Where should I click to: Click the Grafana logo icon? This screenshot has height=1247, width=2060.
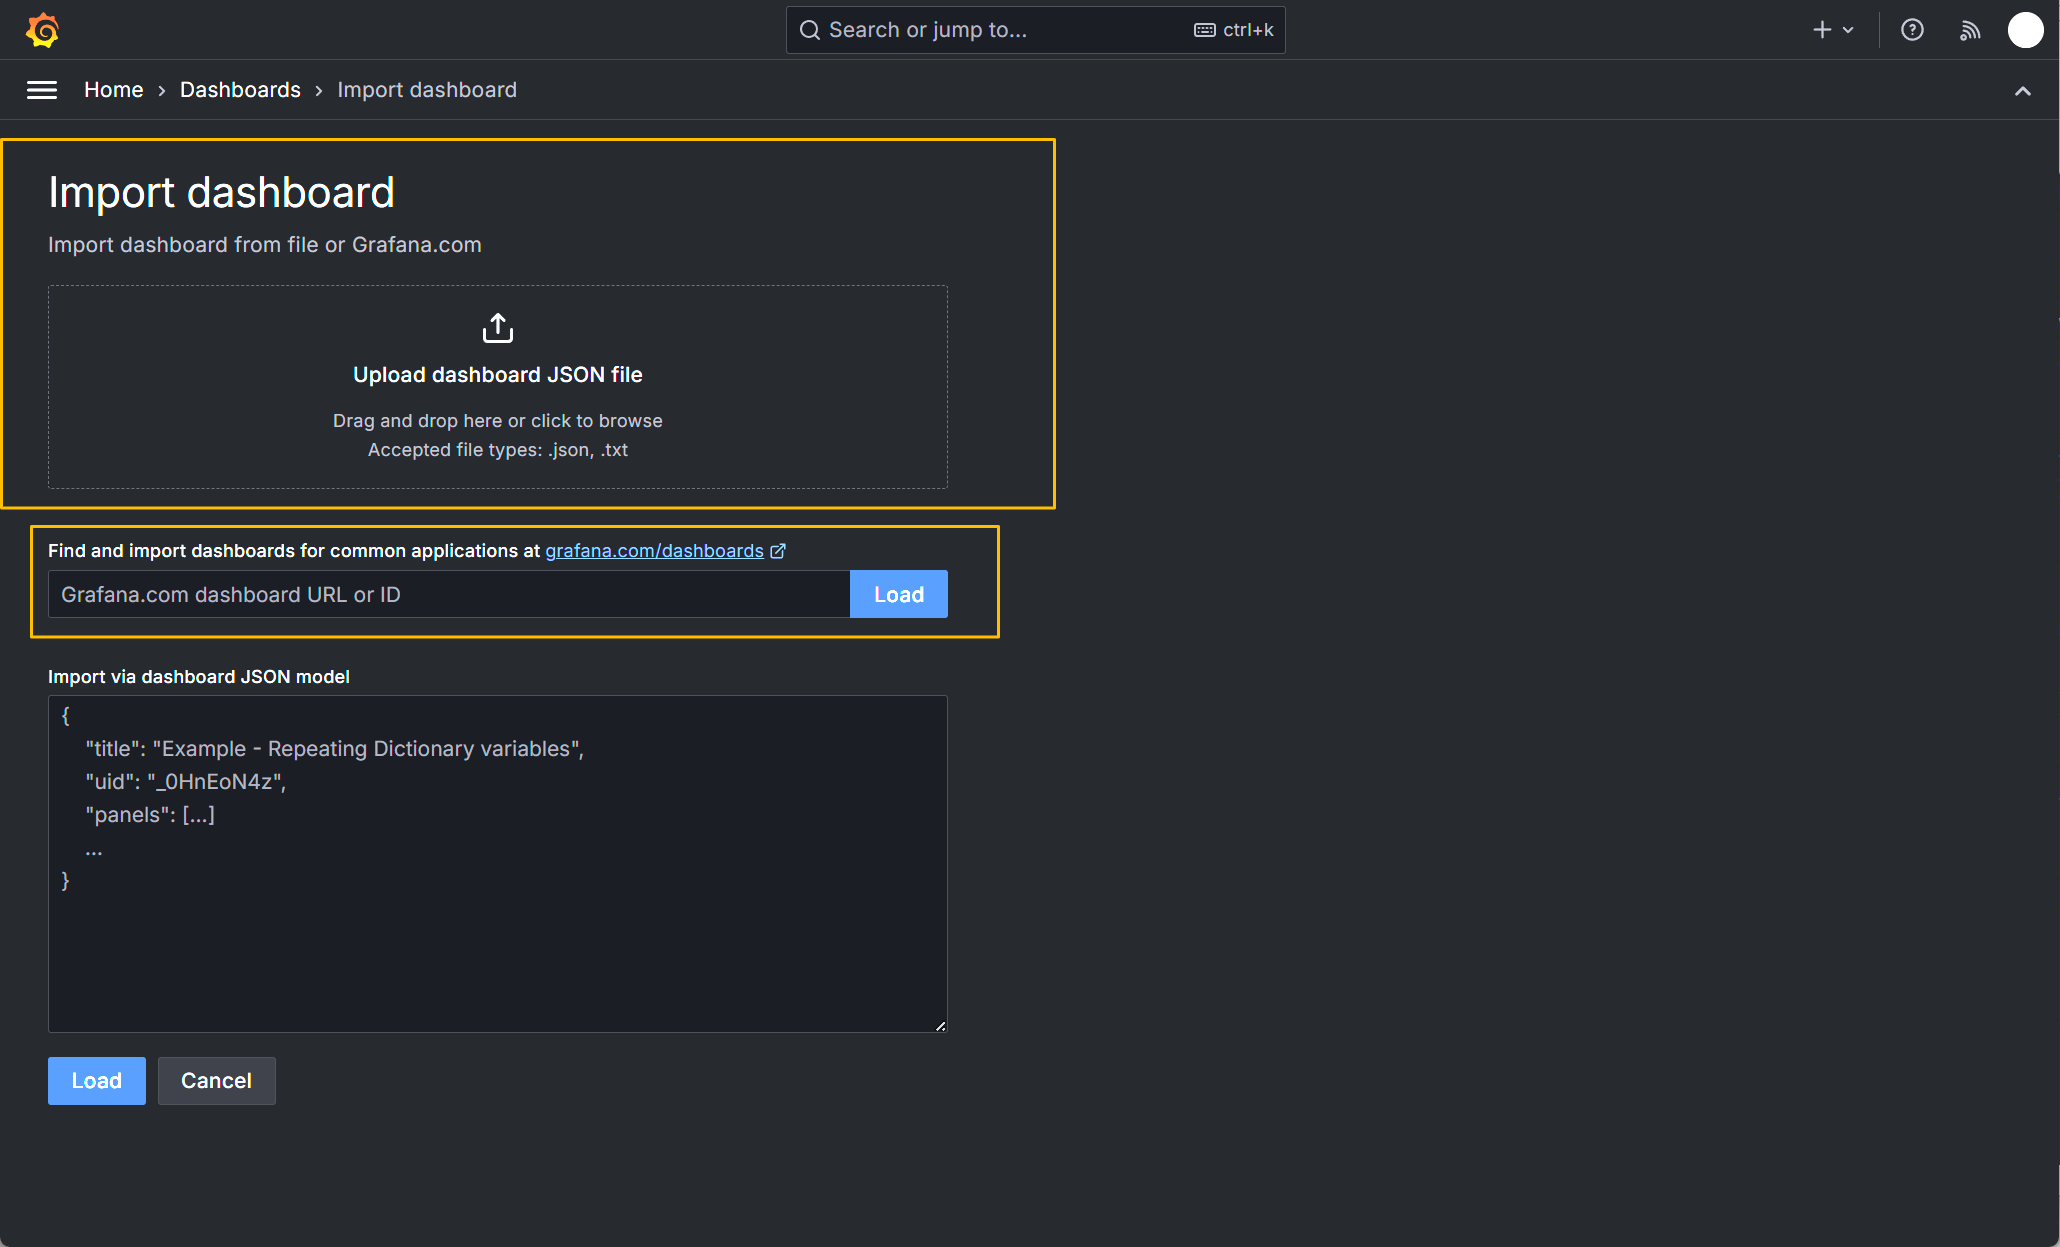coord(42,30)
